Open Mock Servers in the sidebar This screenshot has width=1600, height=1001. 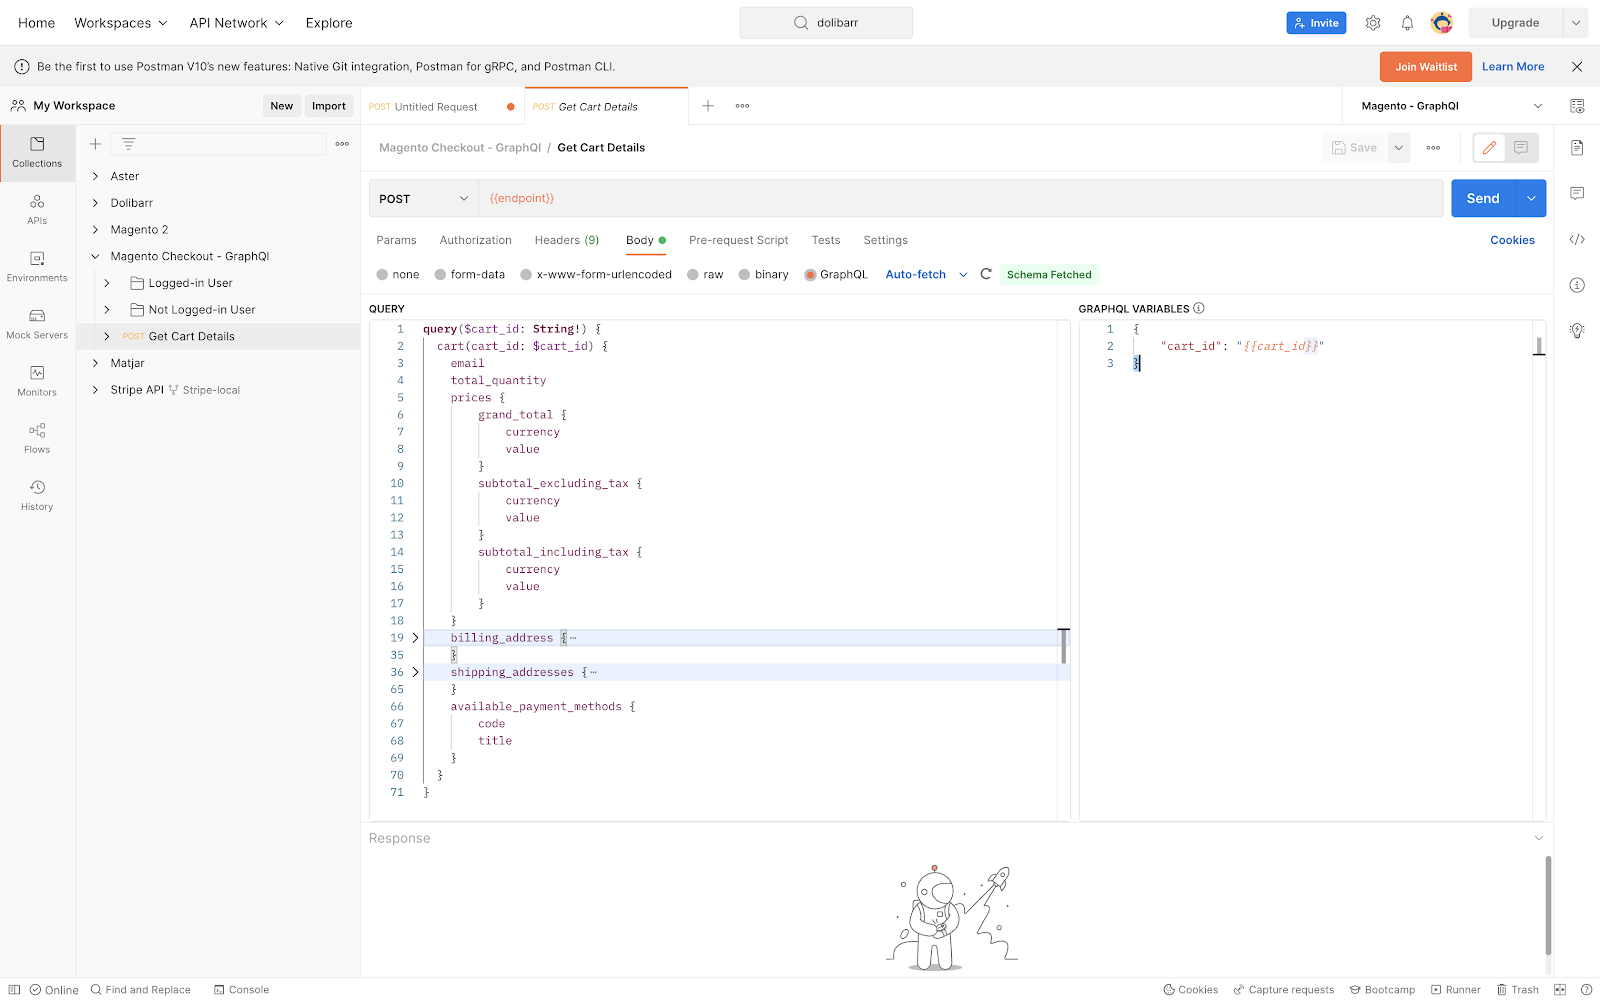pyautogui.click(x=37, y=324)
